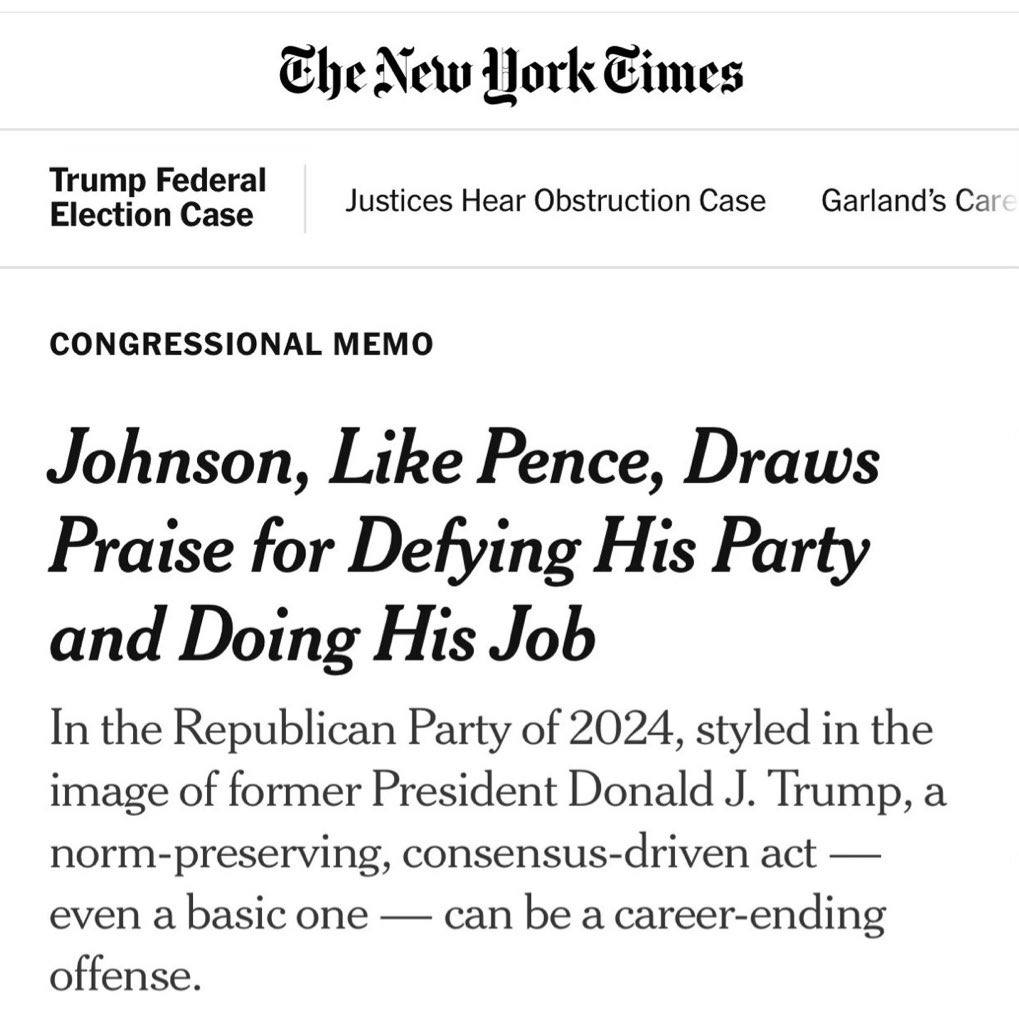Click the word "styled" in the summary
The image size is (1019, 1024).
[x=747, y=729]
